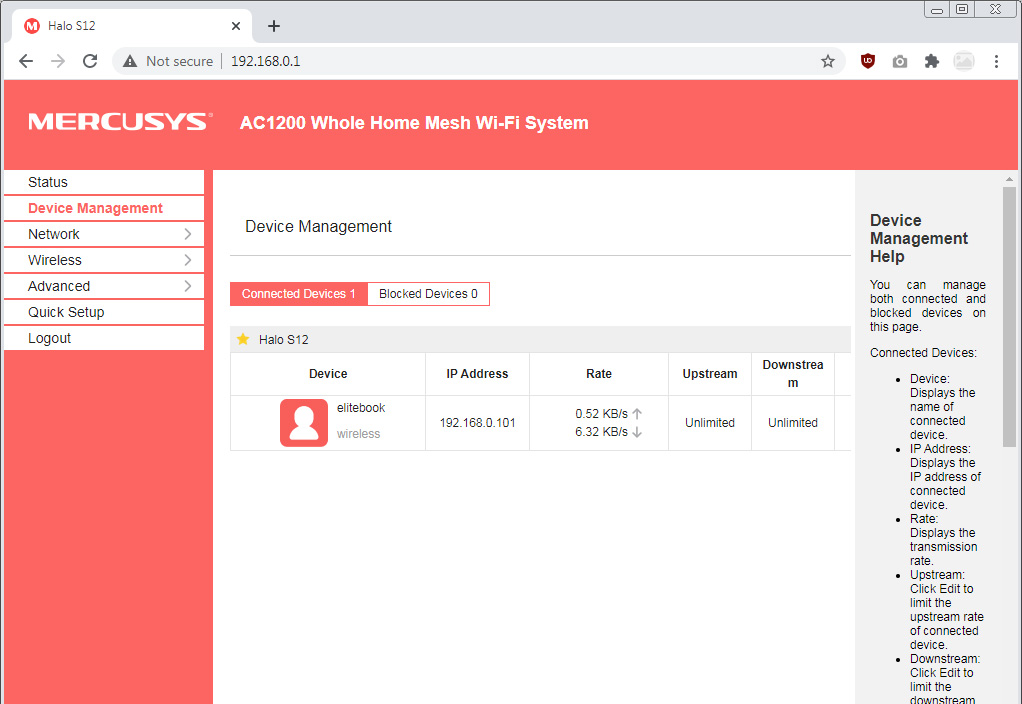Click the 0.52 KB/s upload rate
Image resolution: width=1022 pixels, height=704 pixels.
point(601,414)
